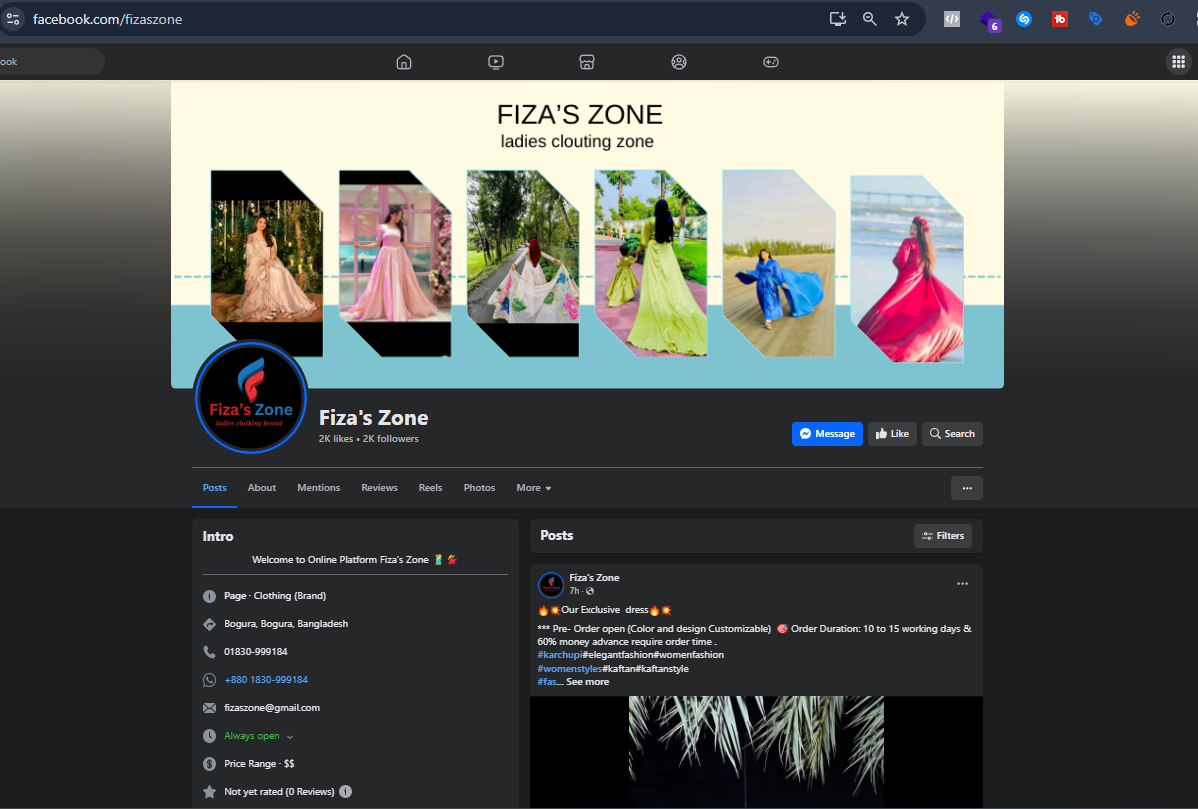Open the Facebook menu grid icon
Image resolution: width=1198 pixels, height=809 pixels.
coord(1178,62)
